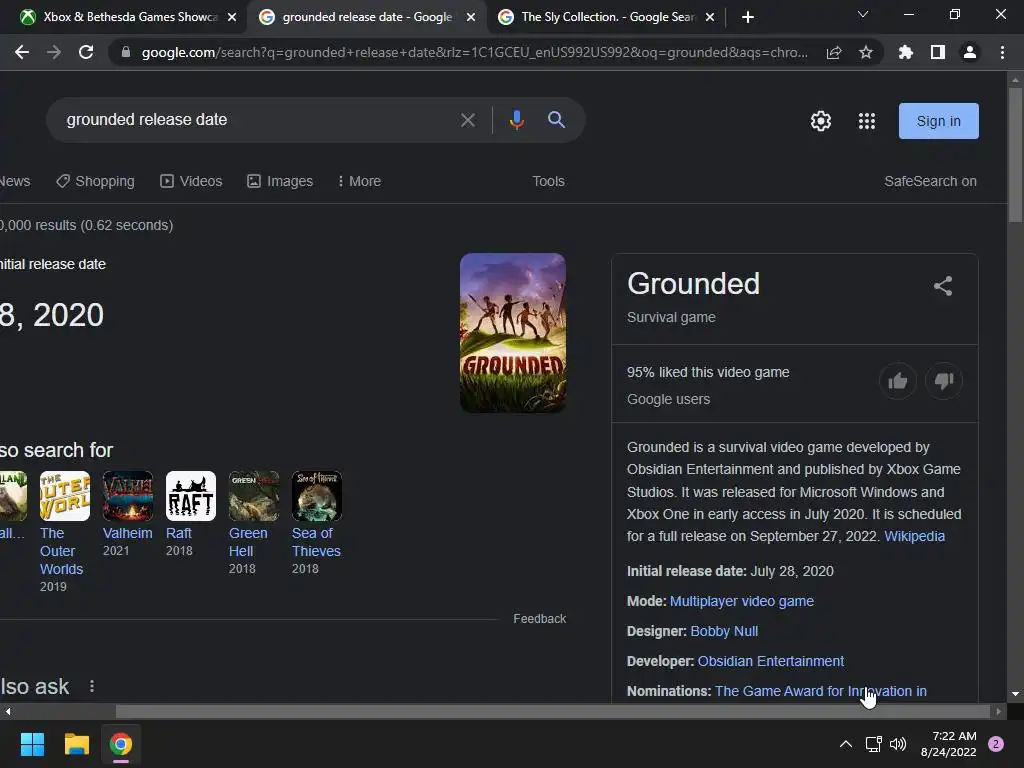The image size is (1024, 768).
Task: Switch to The Sly Collection search tab
Action: (x=605, y=17)
